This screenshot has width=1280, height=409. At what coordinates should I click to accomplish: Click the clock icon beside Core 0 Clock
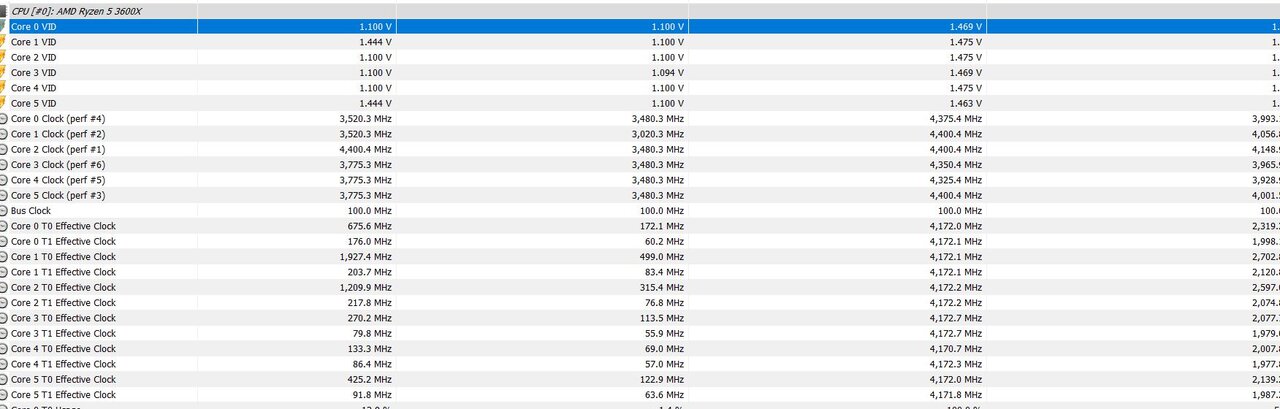coord(3,119)
